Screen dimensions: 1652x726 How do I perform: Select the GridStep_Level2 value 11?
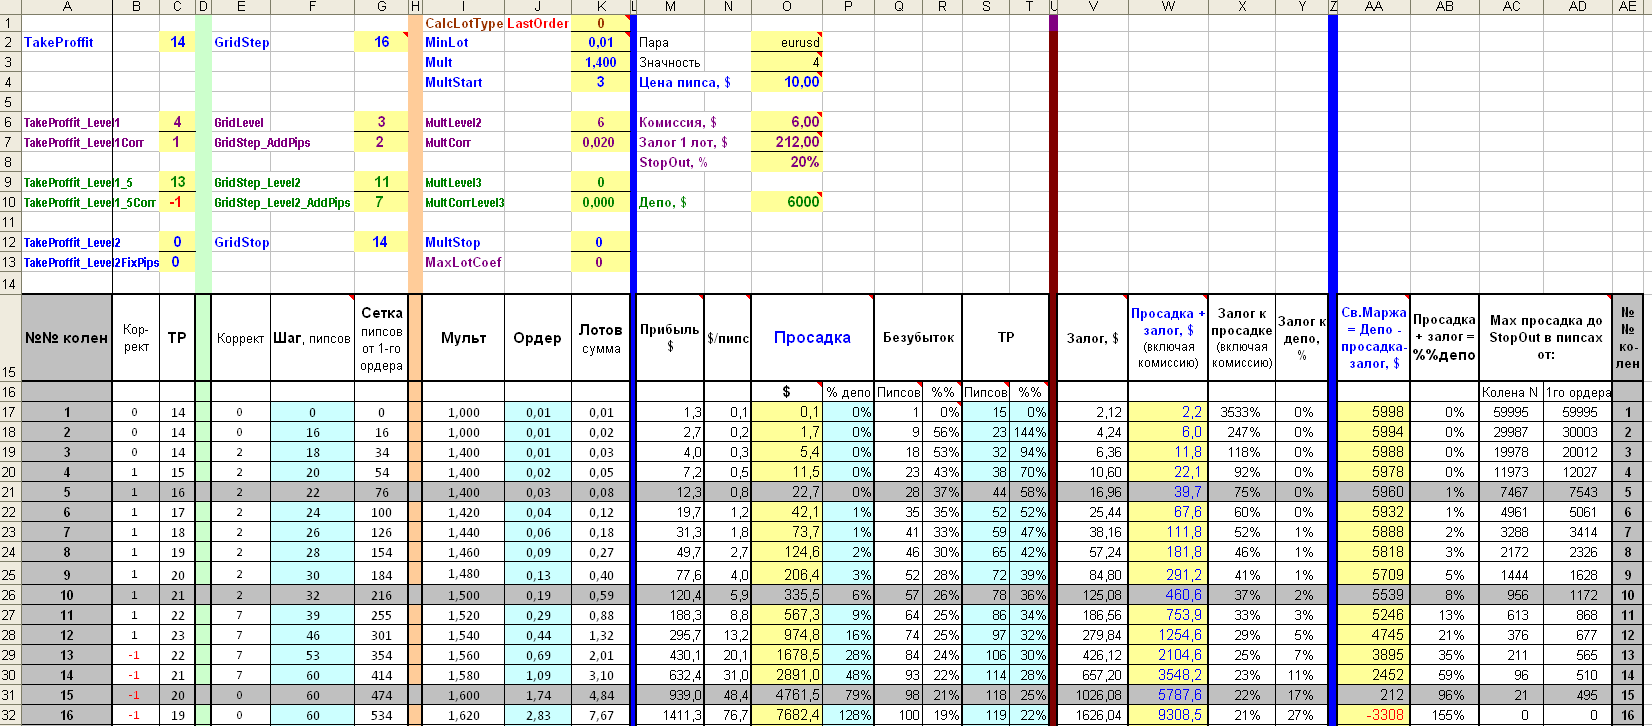[x=381, y=182]
